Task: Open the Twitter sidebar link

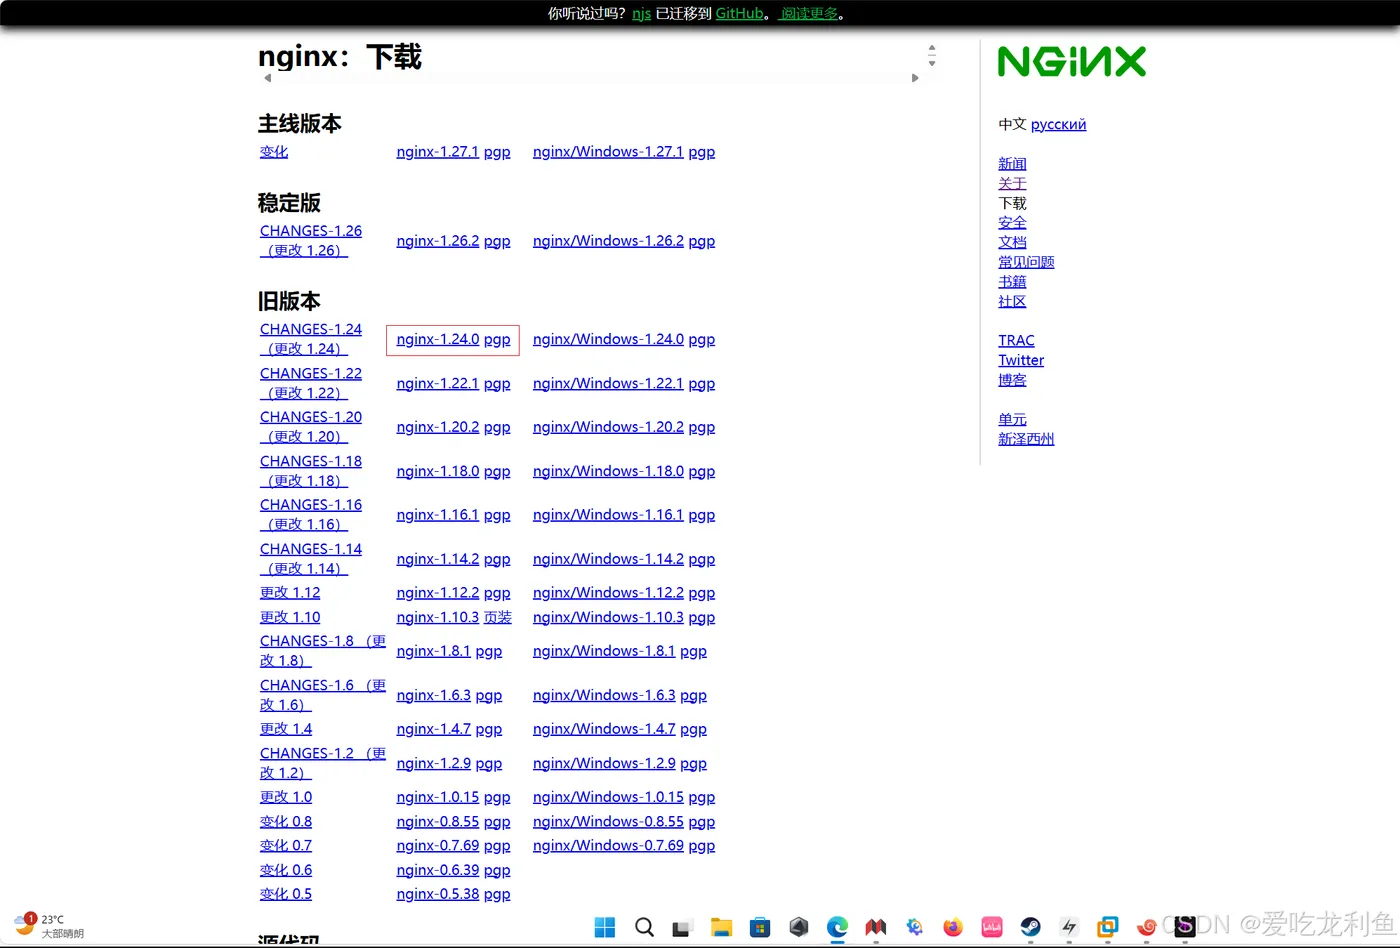Action: click(x=1021, y=360)
